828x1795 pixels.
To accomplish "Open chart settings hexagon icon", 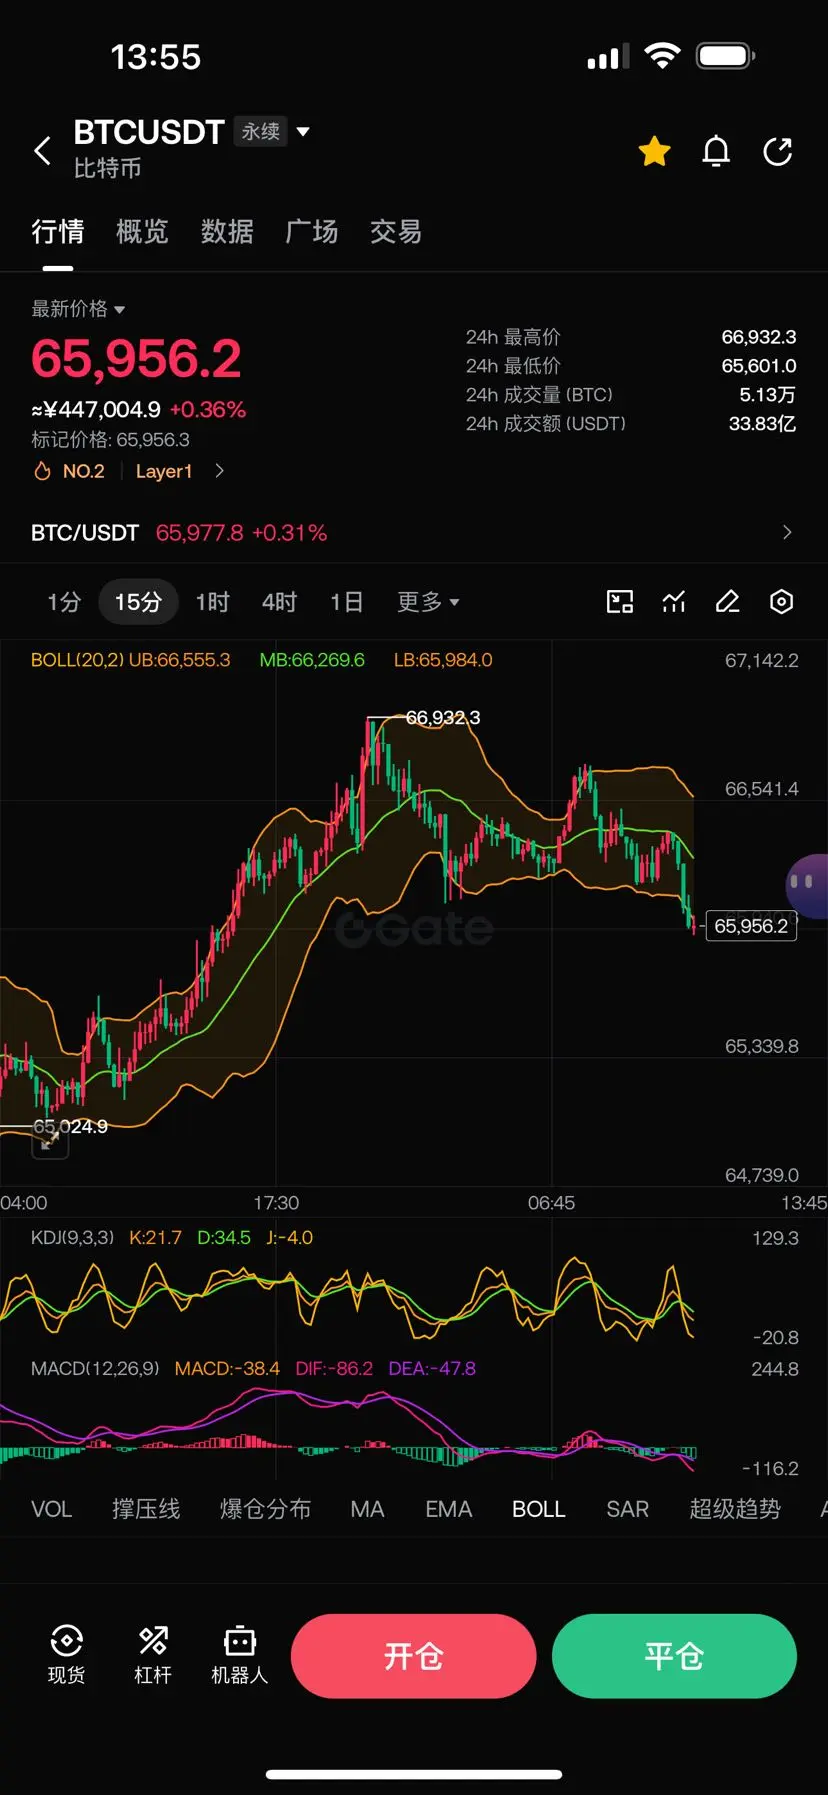I will (781, 601).
